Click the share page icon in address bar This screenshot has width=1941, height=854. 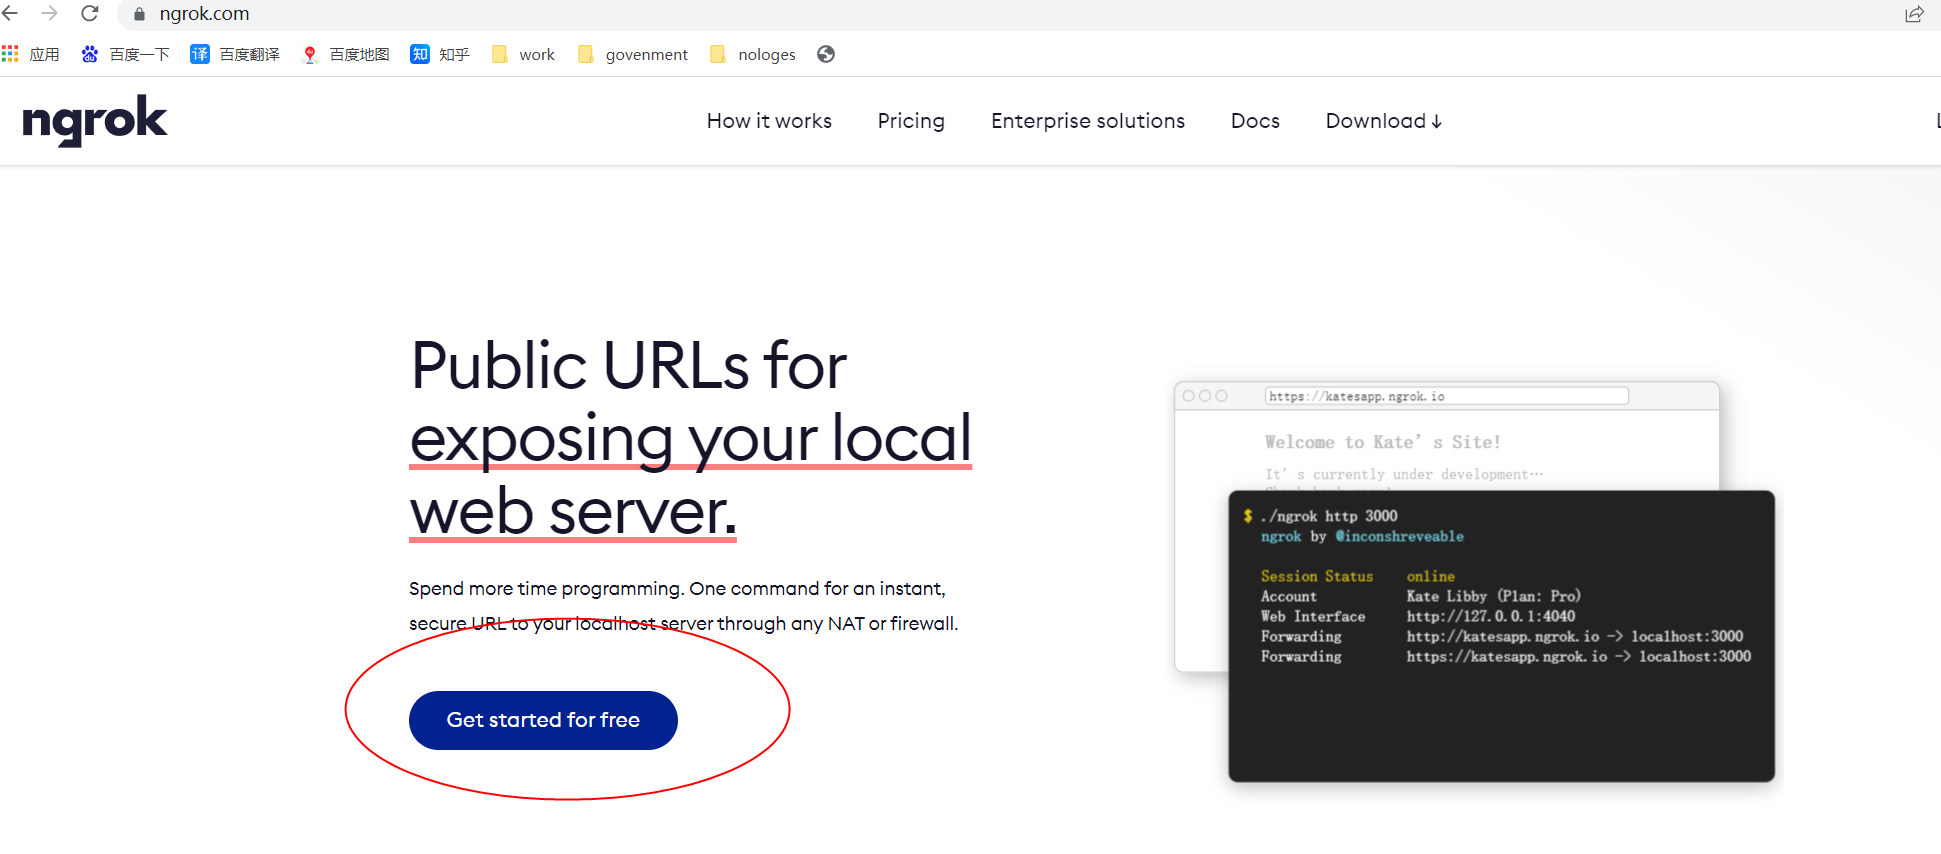pos(1914,14)
